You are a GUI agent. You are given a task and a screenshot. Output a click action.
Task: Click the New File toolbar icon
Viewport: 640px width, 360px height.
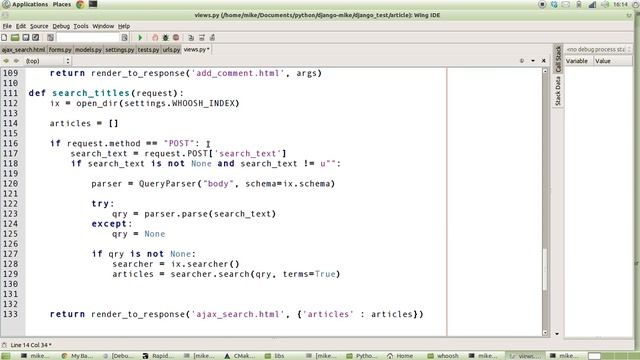point(4,38)
